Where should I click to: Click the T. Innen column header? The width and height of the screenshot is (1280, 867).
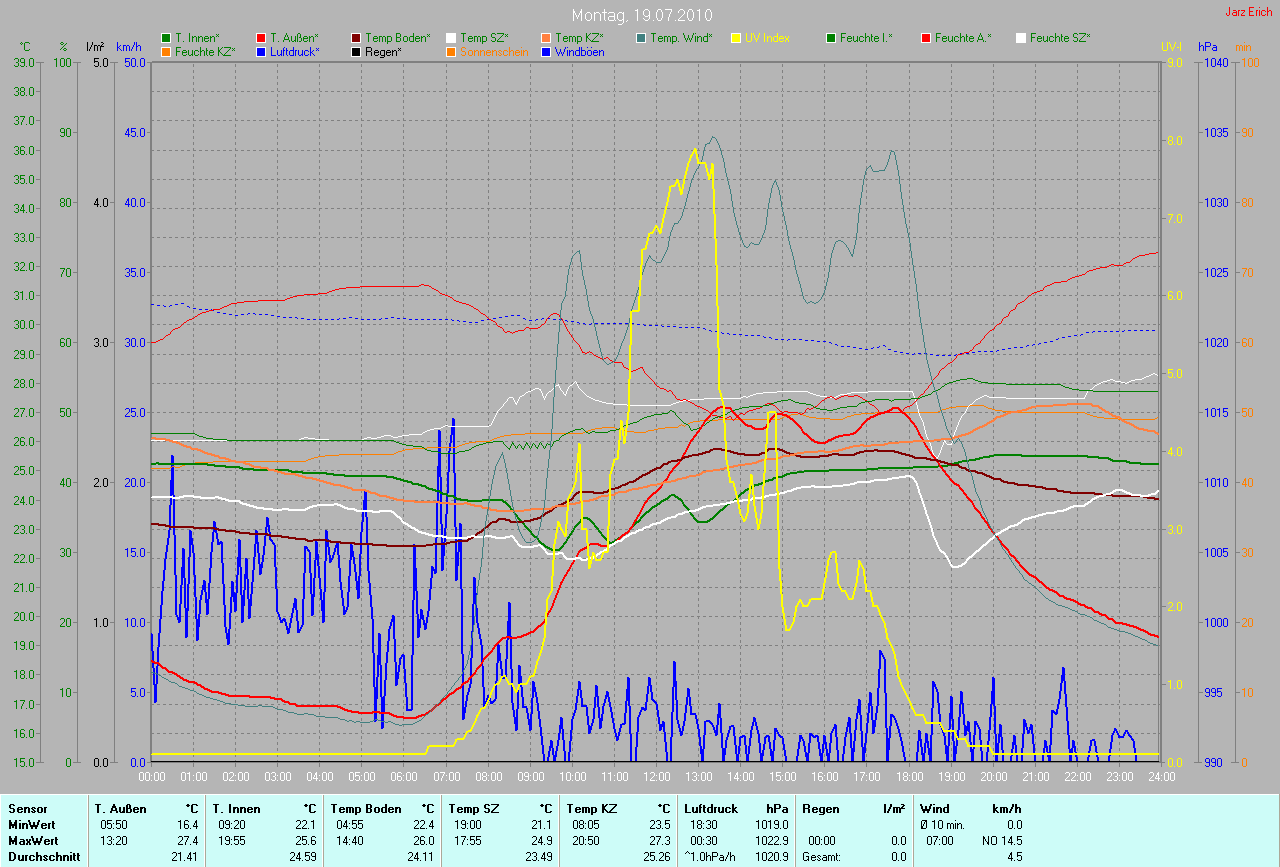(236, 809)
